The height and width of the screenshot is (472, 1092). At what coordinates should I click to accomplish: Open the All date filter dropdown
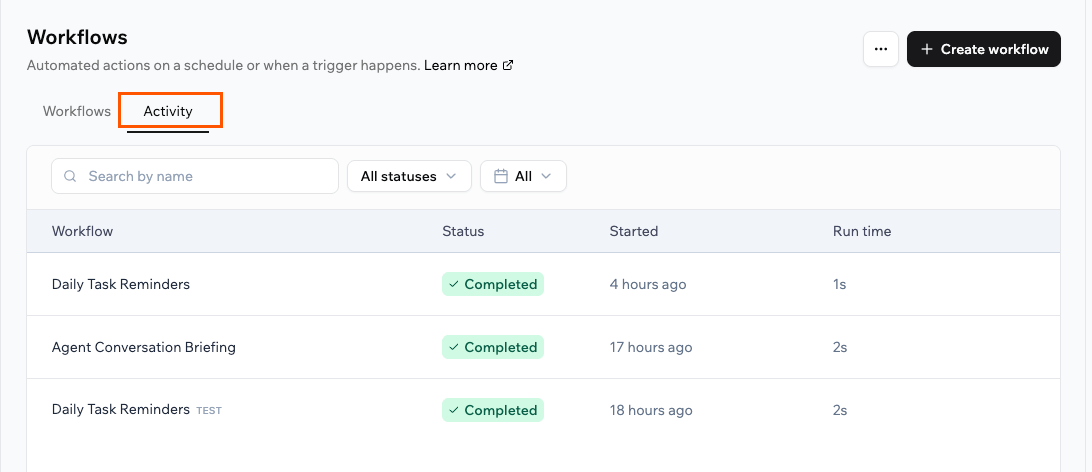[523, 176]
